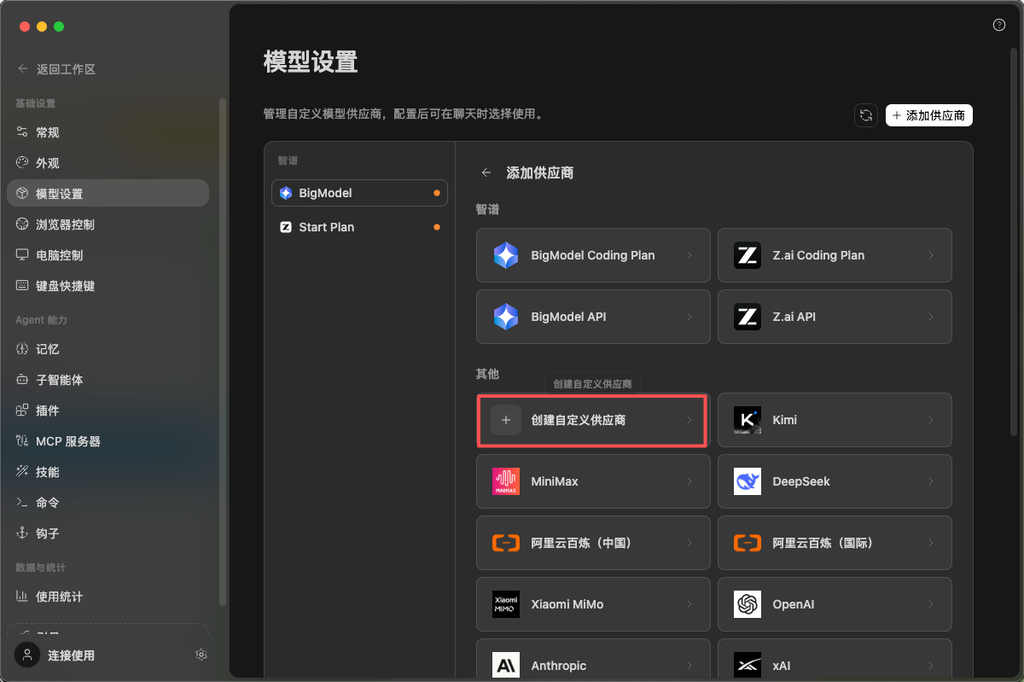Select the xAI provider card
The height and width of the screenshot is (682, 1024).
click(835, 660)
